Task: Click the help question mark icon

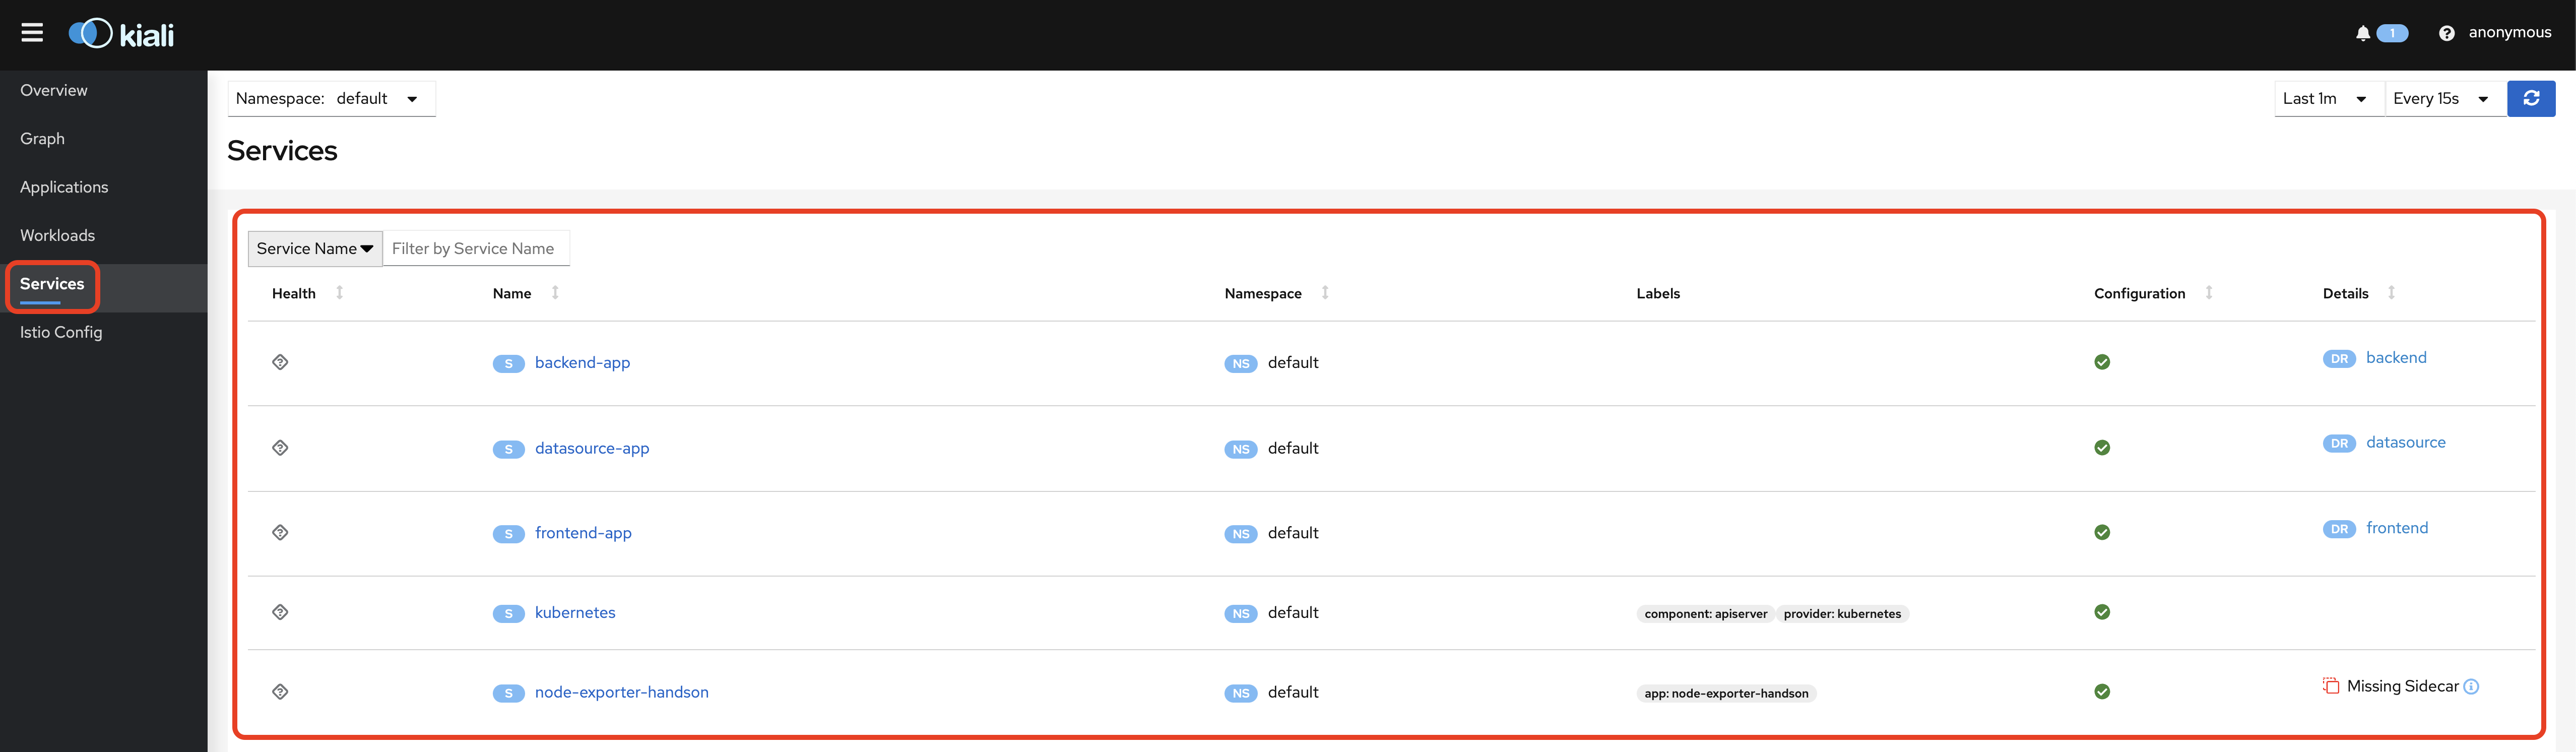Action: click(x=2446, y=33)
